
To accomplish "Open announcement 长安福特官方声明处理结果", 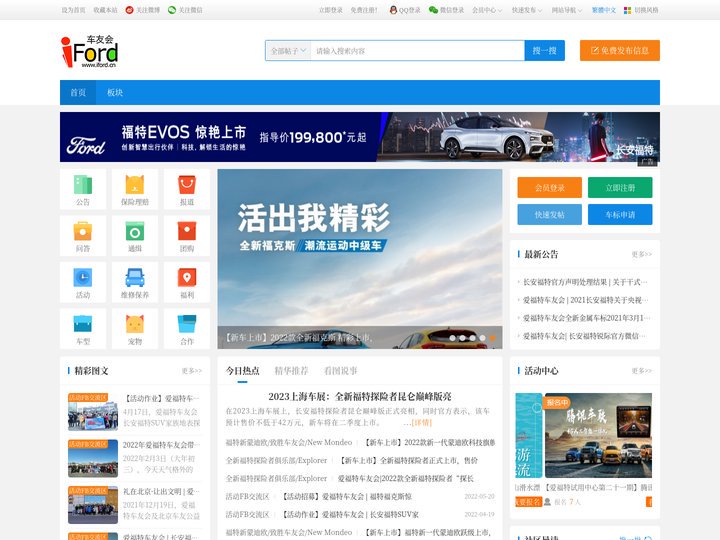I will coord(585,282).
